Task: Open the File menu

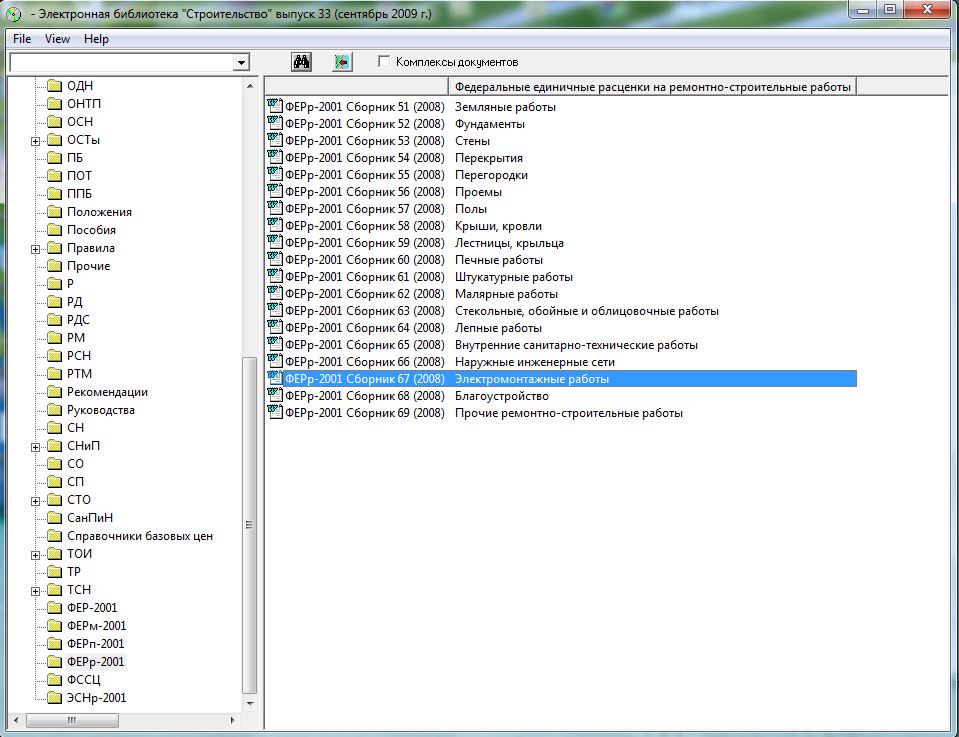Action: [22, 39]
